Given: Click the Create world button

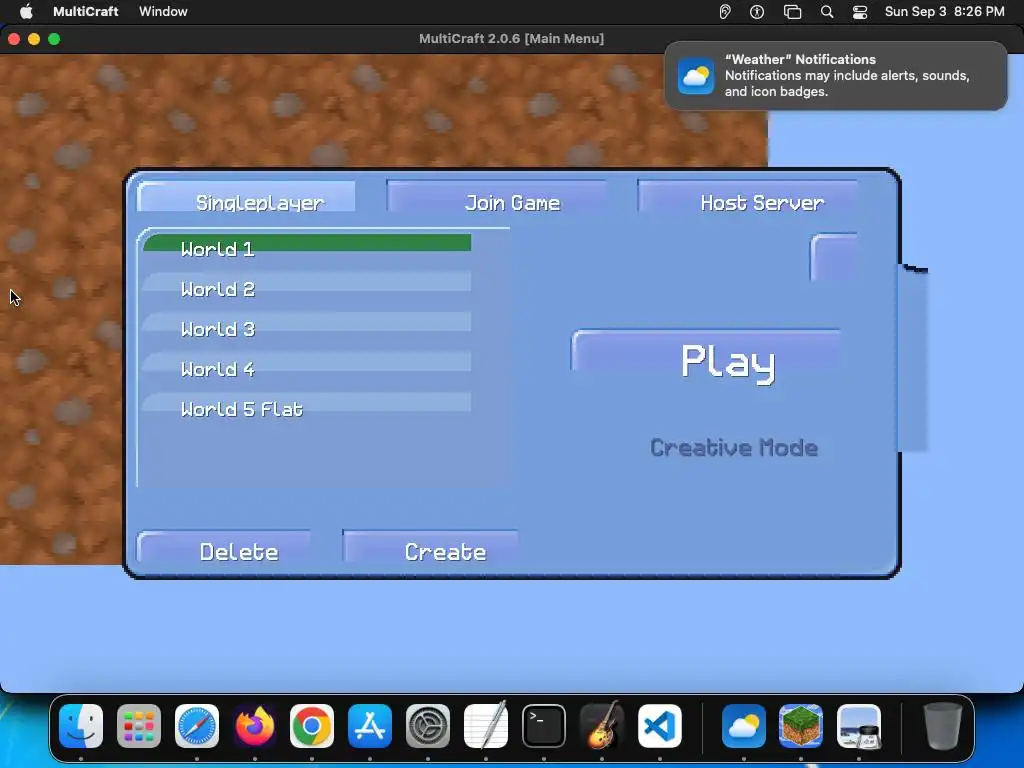Looking at the screenshot, I should click(430, 547).
